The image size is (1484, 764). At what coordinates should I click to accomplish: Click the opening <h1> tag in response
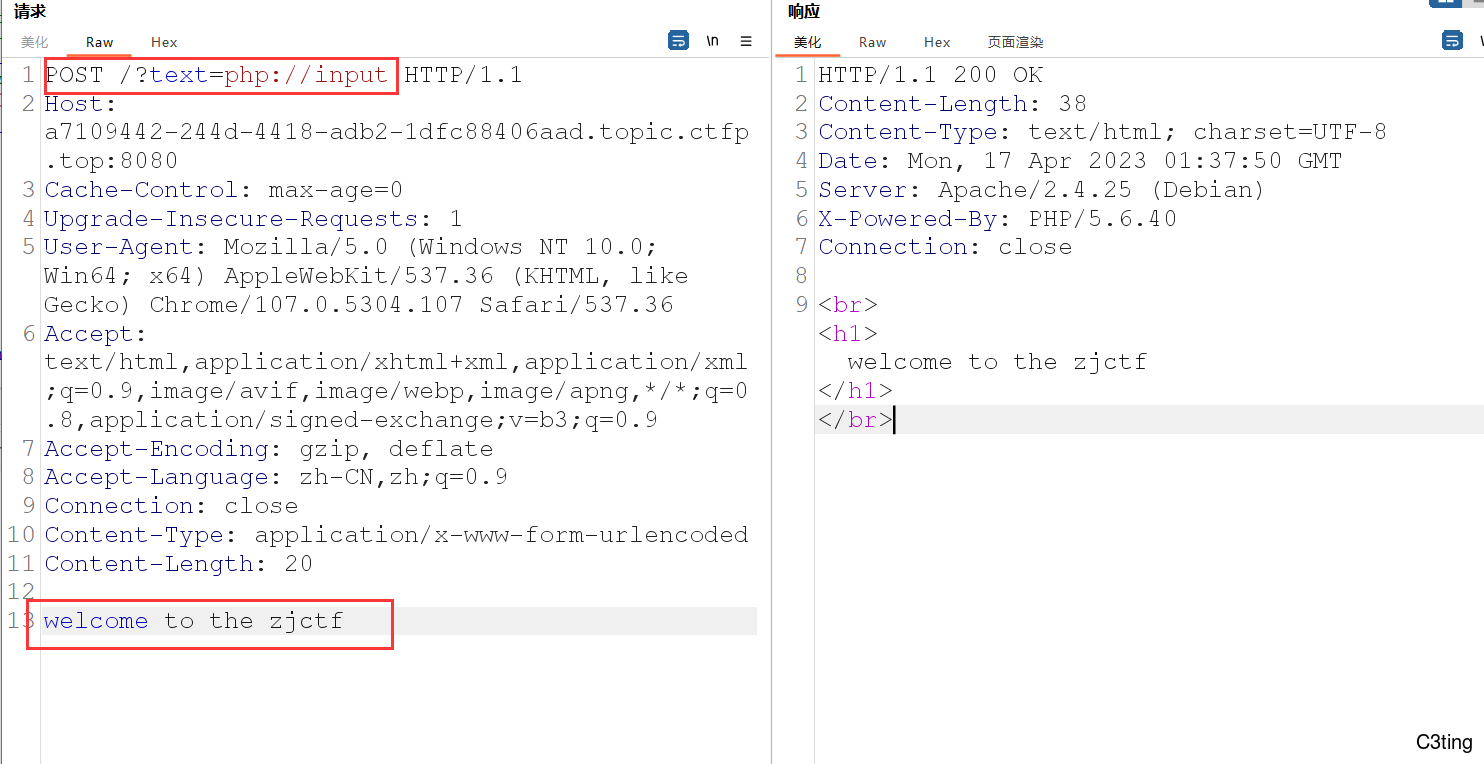click(x=848, y=334)
